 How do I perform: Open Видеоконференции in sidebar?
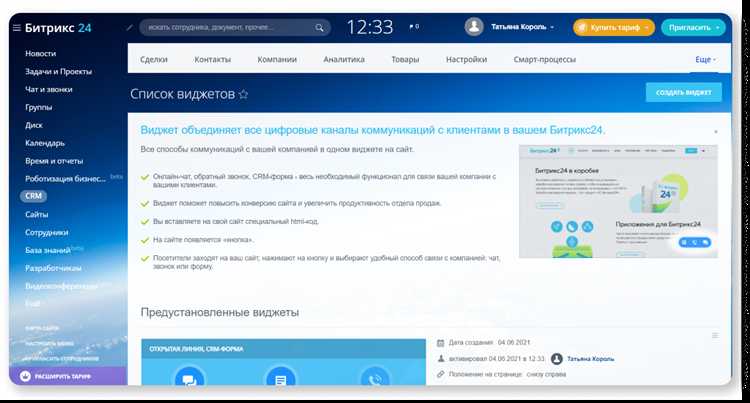click(61, 286)
